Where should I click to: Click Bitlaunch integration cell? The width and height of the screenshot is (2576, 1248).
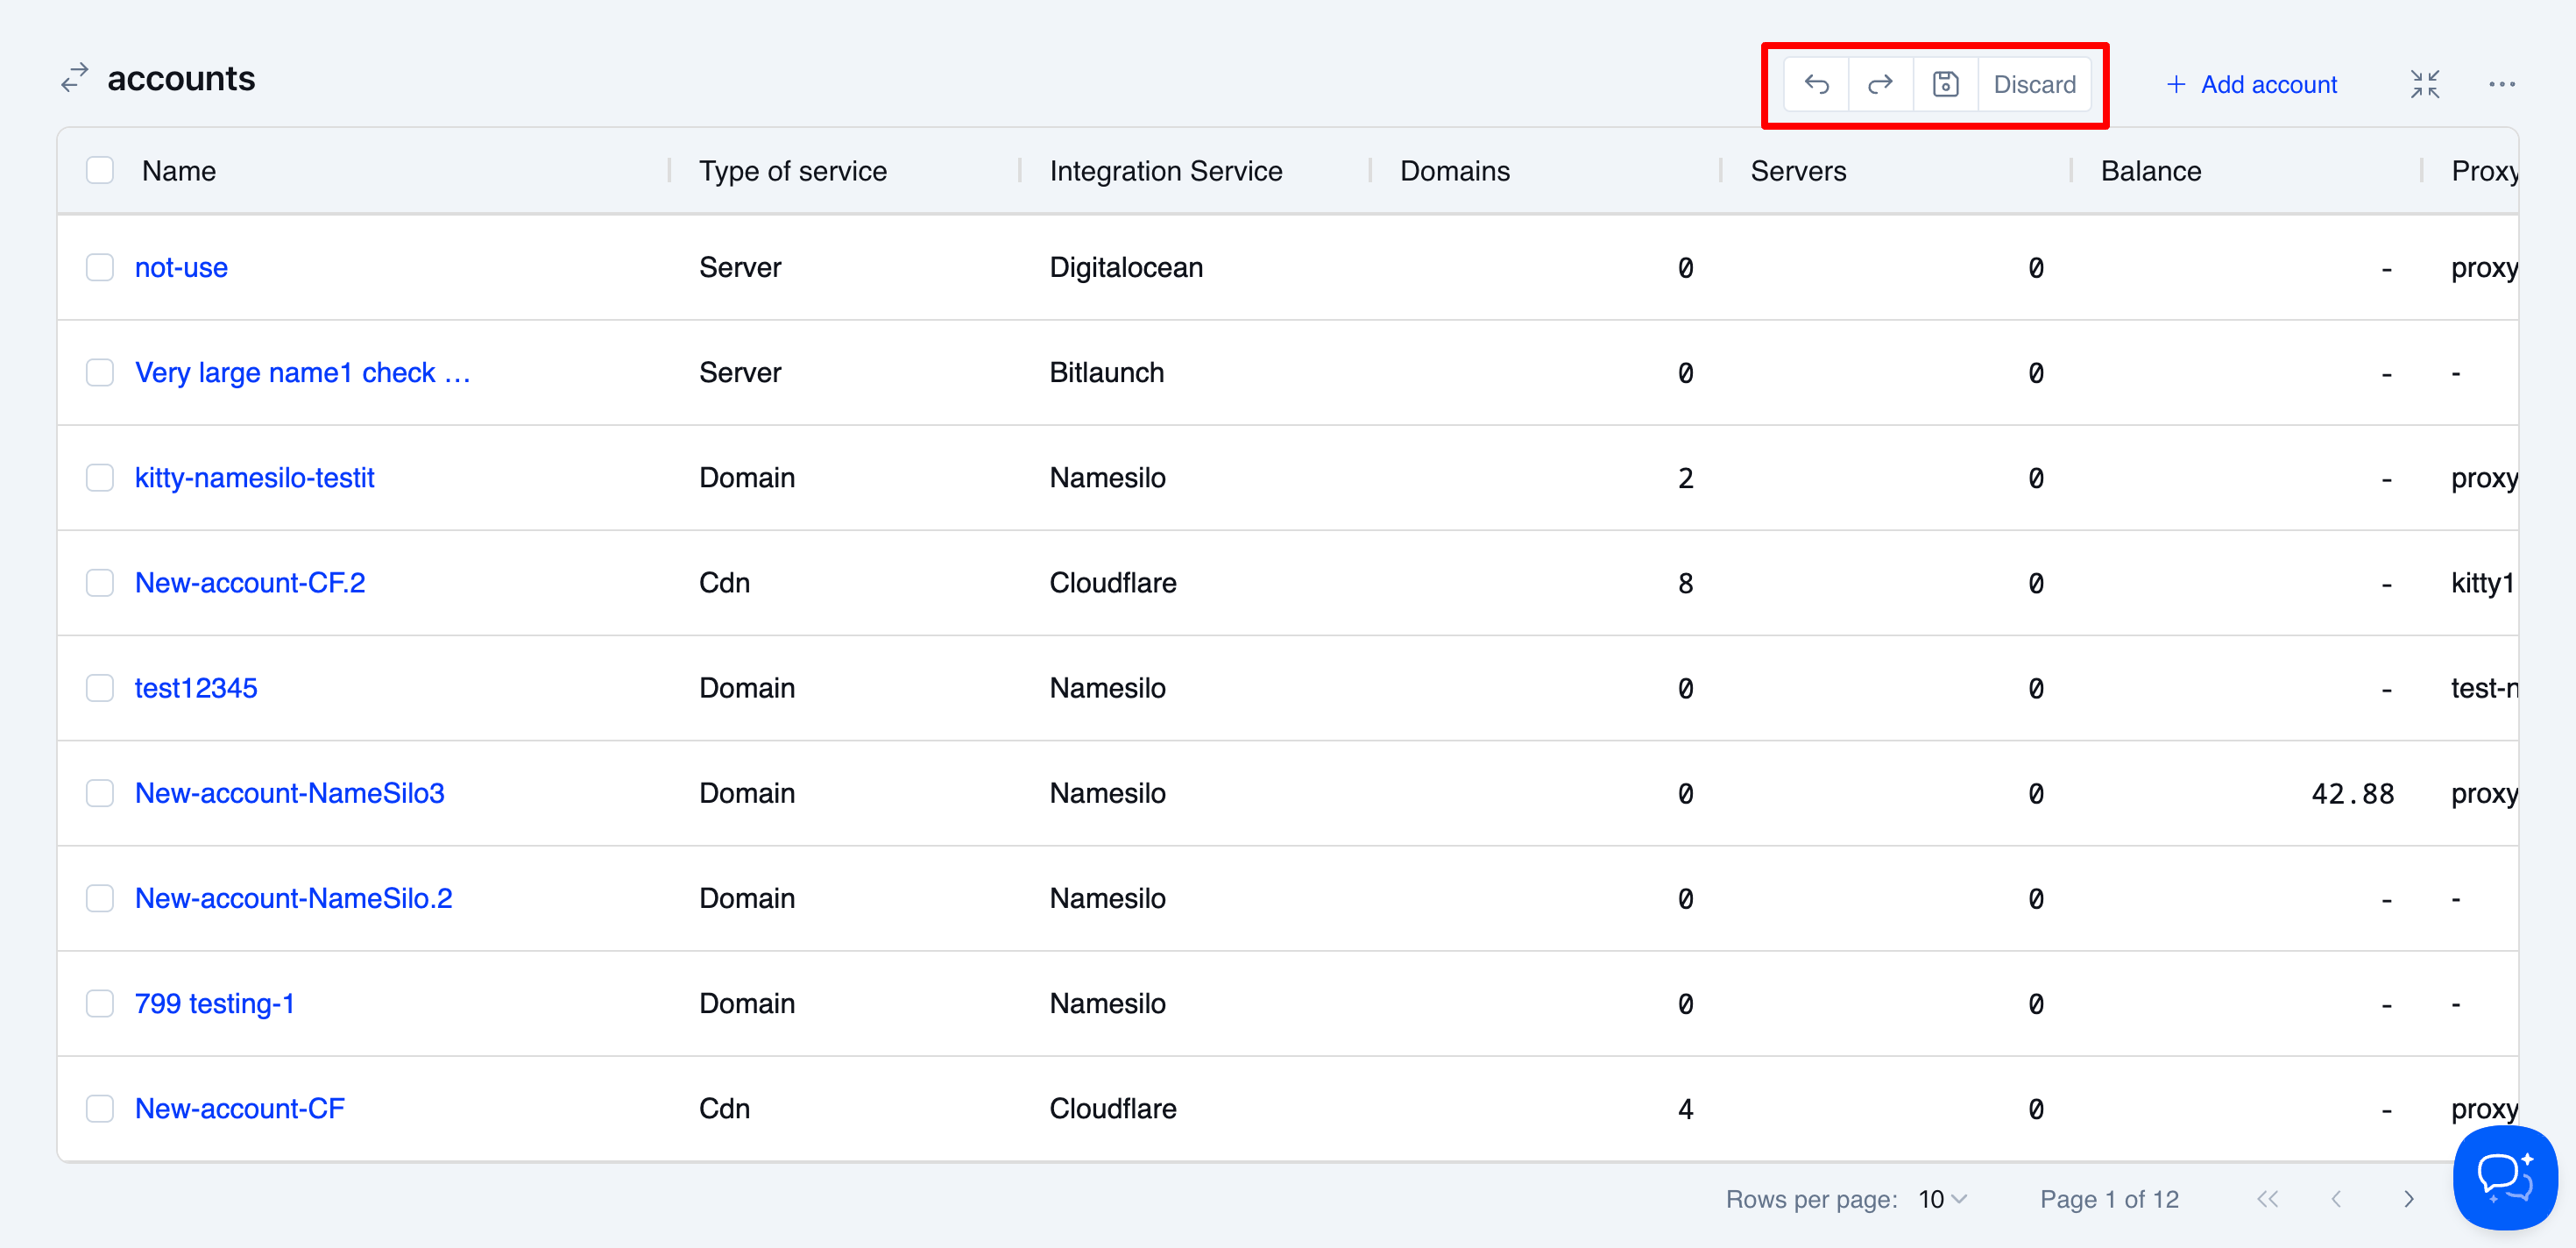(x=1106, y=372)
